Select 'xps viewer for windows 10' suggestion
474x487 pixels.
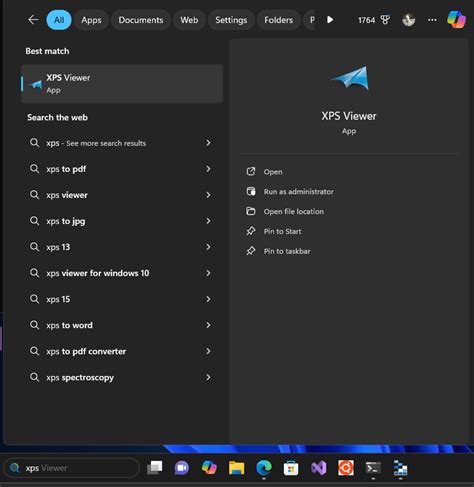121,273
